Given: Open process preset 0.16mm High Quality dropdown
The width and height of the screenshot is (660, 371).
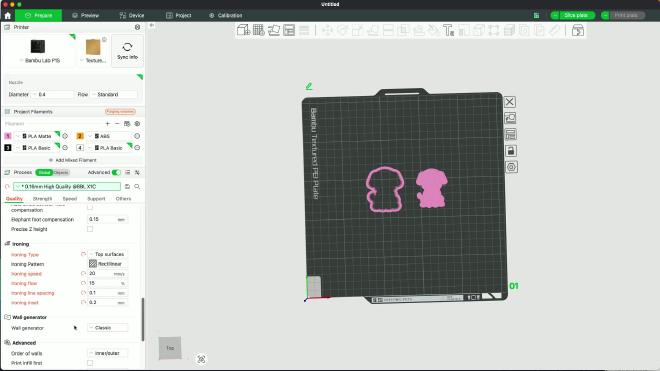Looking at the screenshot, I should [67, 187].
